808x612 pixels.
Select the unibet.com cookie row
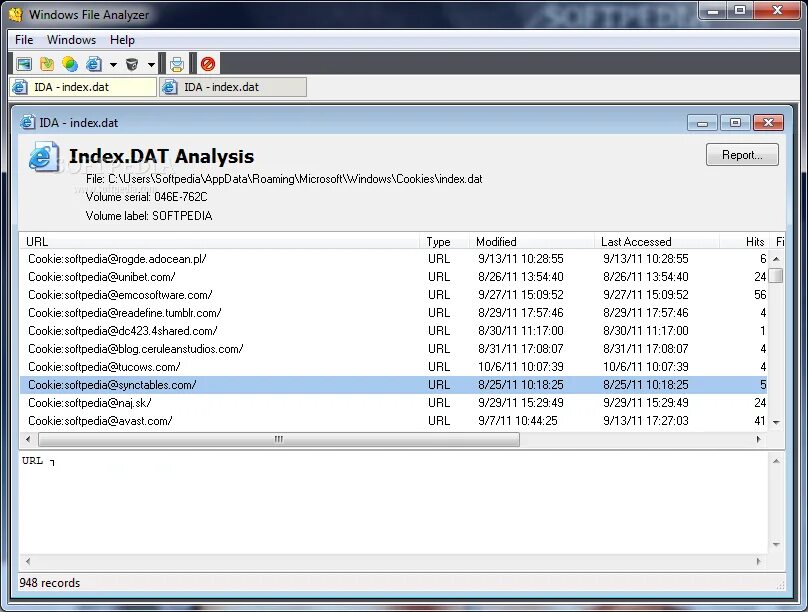394,277
